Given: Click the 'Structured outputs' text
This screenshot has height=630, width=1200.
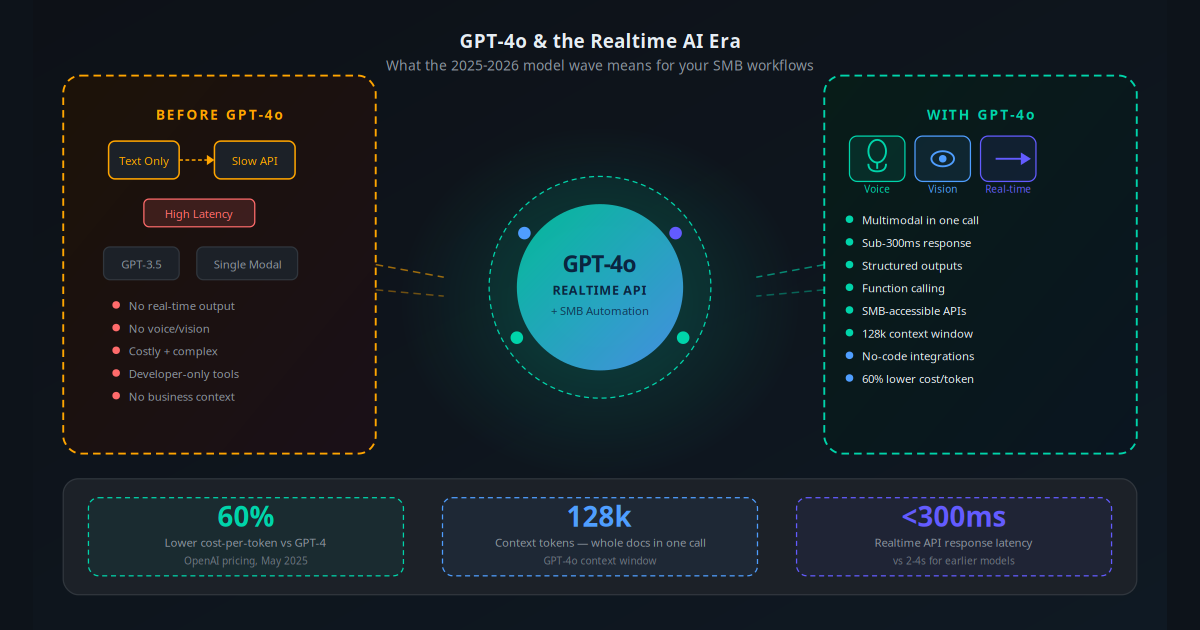Looking at the screenshot, I should pyautogui.click(x=912, y=266).
